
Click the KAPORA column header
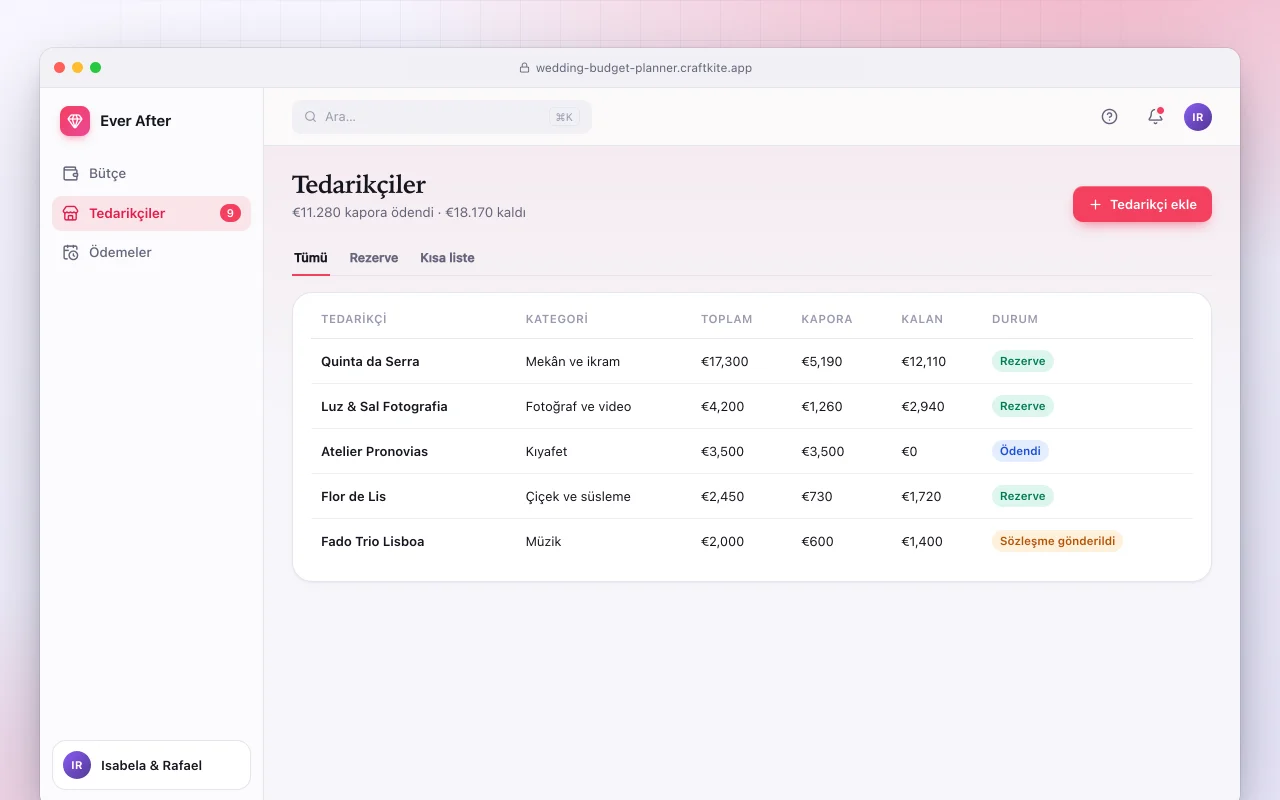click(x=827, y=319)
